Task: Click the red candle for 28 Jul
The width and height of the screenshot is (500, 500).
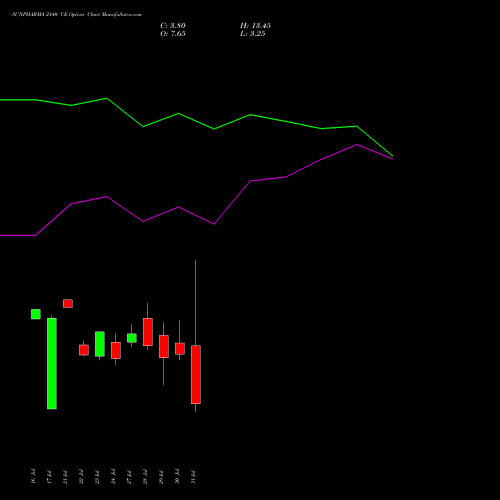Action: pyautogui.click(x=148, y=332)
